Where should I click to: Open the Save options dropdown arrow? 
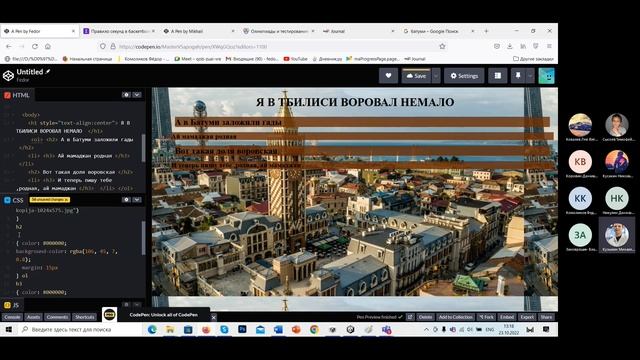[x=436, y=76]
